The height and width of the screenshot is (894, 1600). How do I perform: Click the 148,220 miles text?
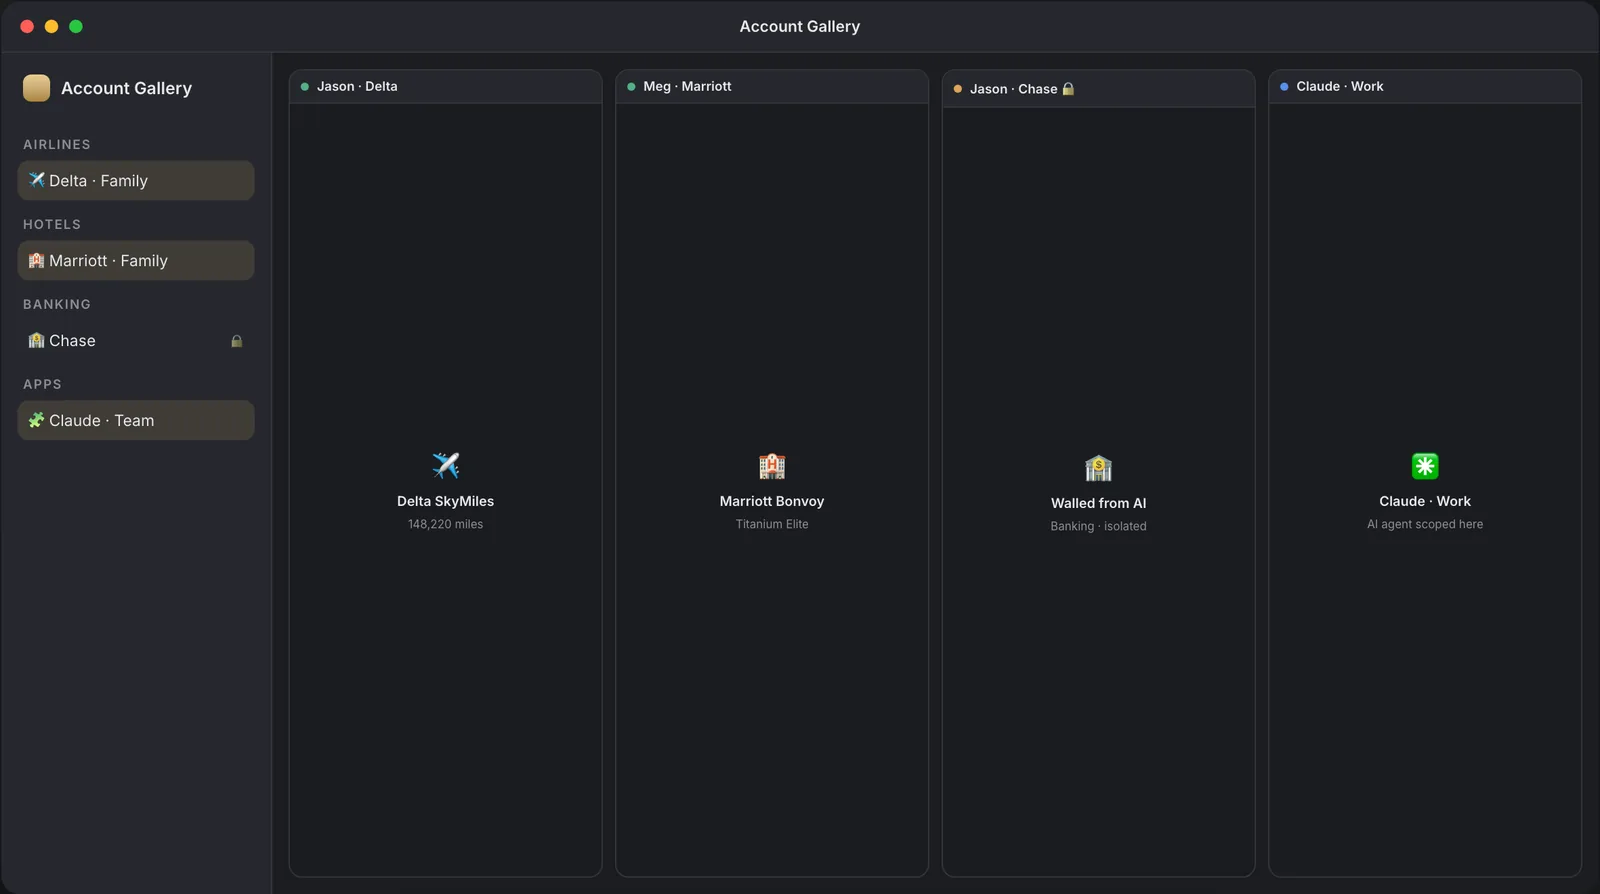[445, 524]
